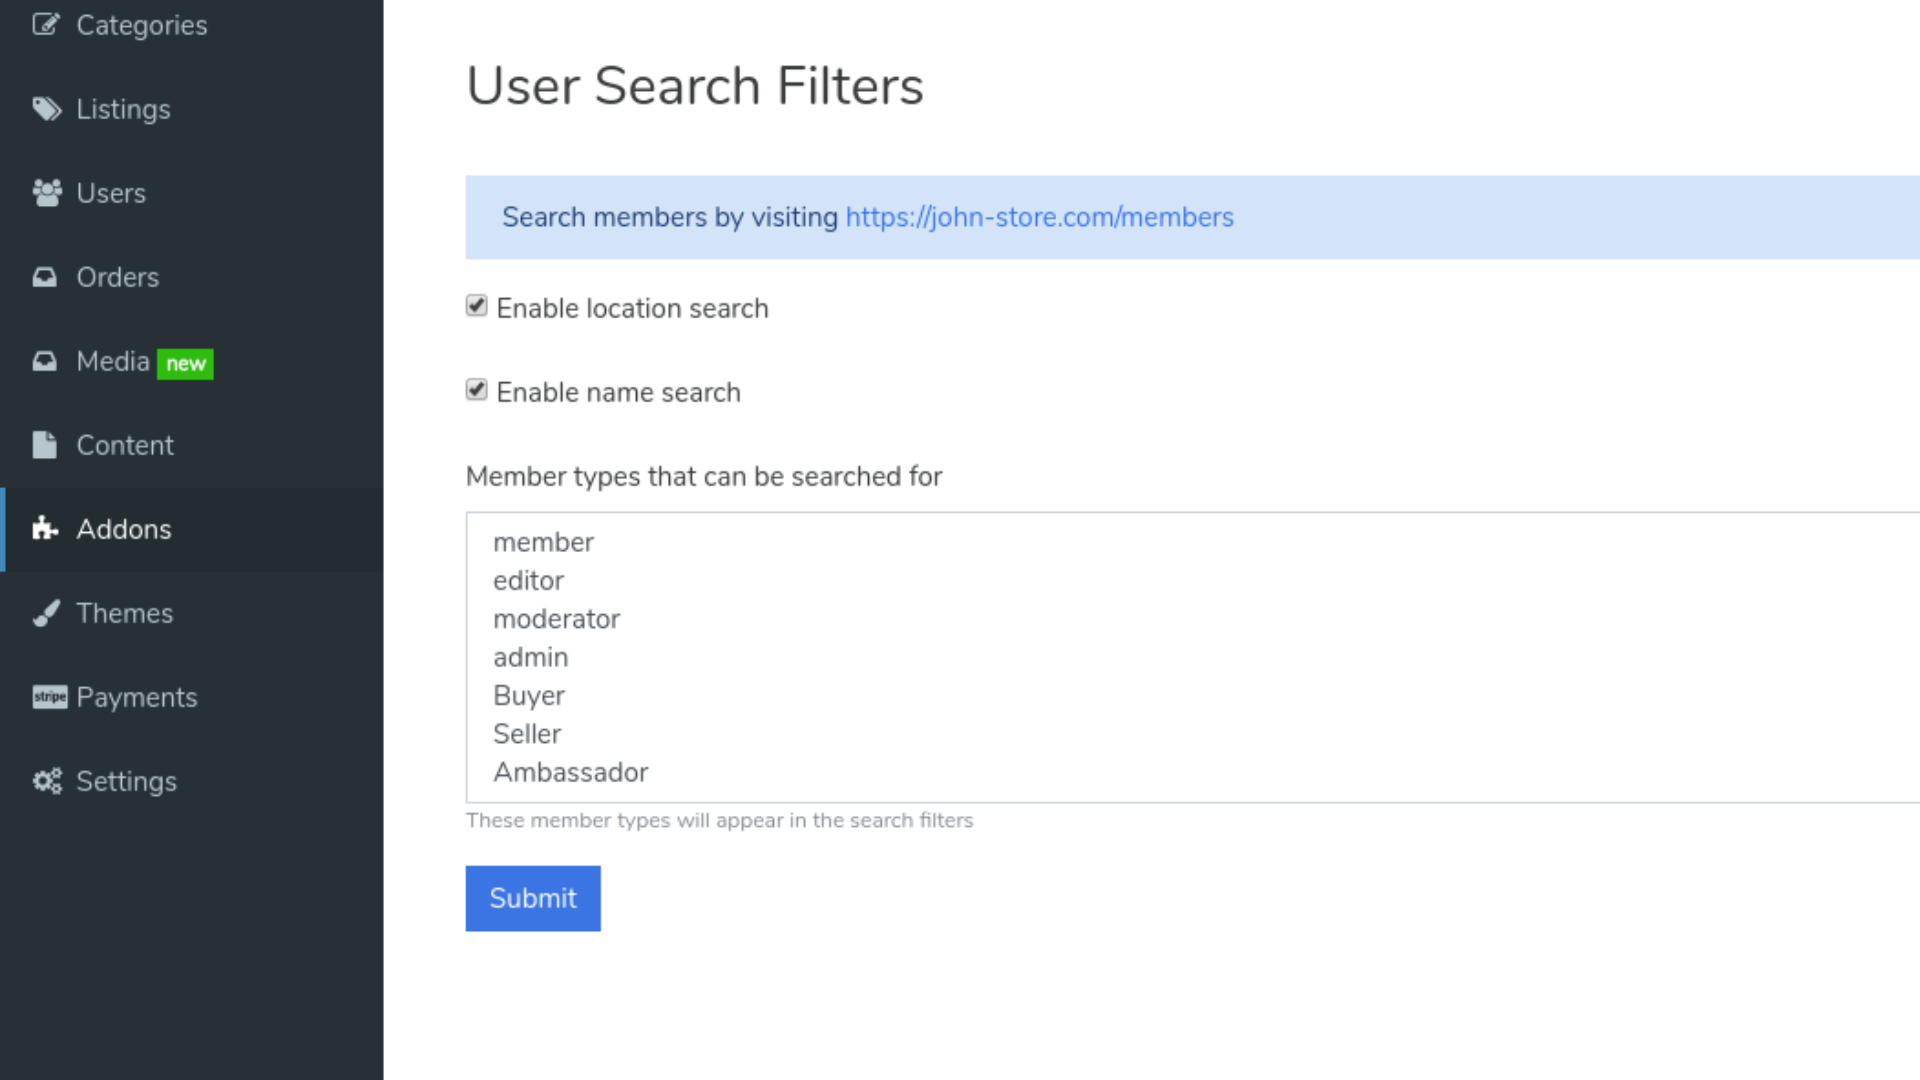Click the Orders inbox icon
This screenshot has width=1920, height=1080.
pos(45,277)
